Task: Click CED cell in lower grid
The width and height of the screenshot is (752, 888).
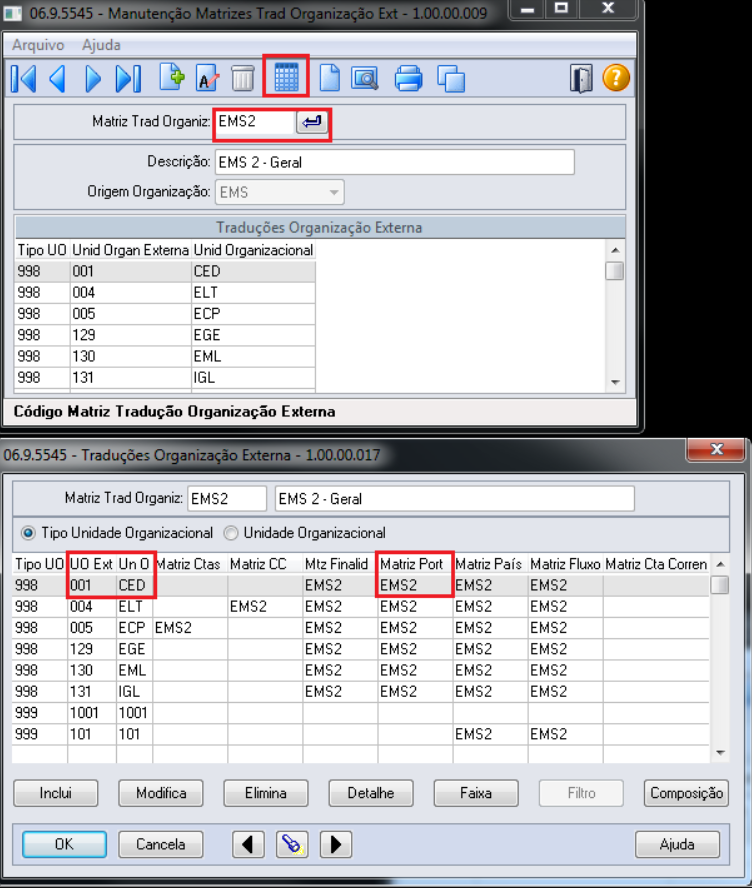Action: tap(134, 585)
